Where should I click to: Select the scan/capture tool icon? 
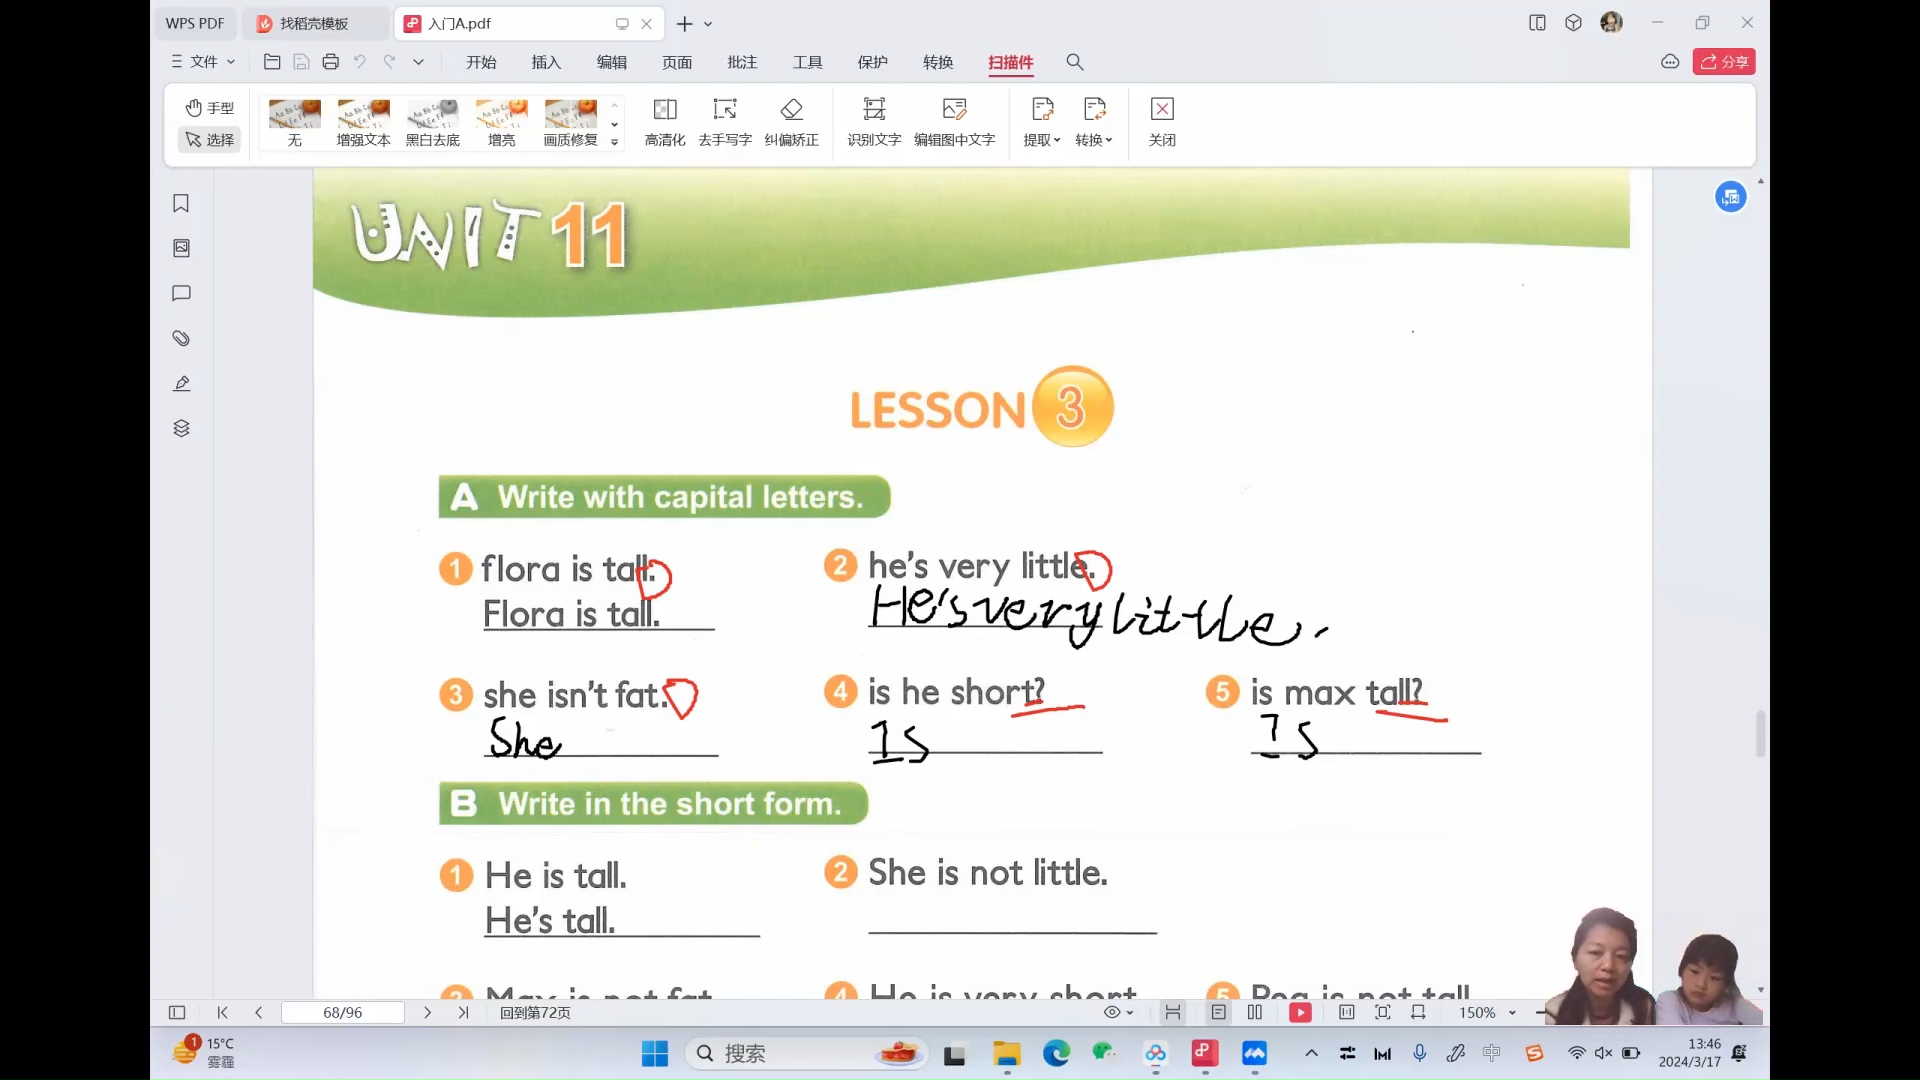(1011, 61)
